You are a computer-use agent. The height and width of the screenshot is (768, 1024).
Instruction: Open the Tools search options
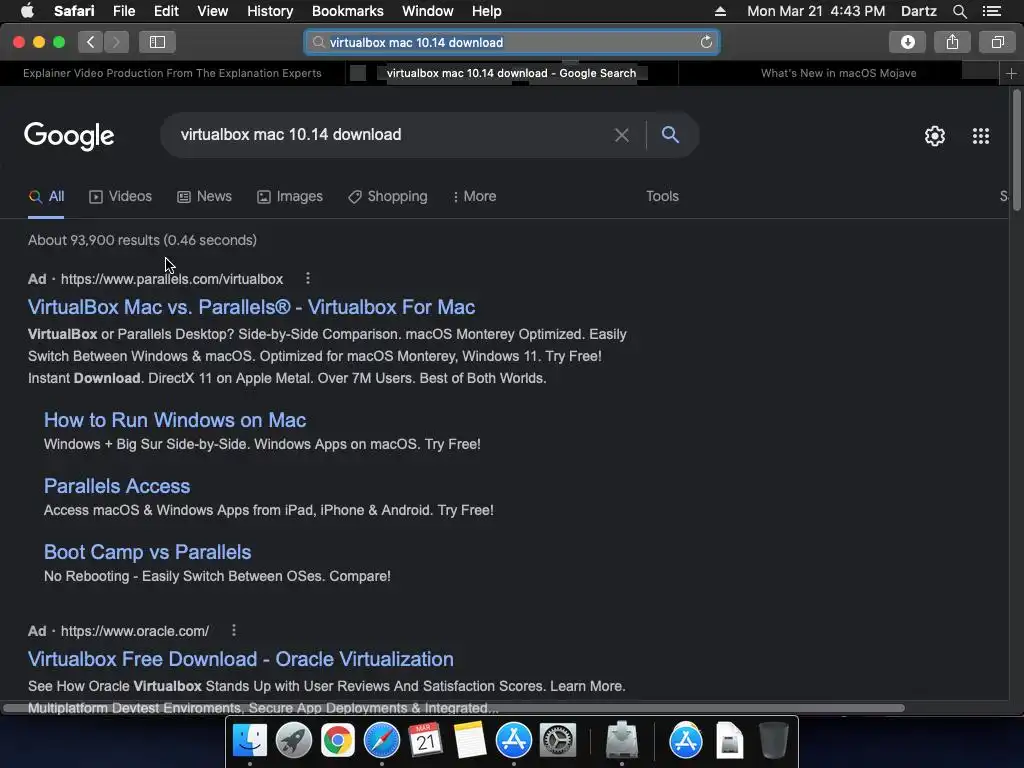click(662, 197)
